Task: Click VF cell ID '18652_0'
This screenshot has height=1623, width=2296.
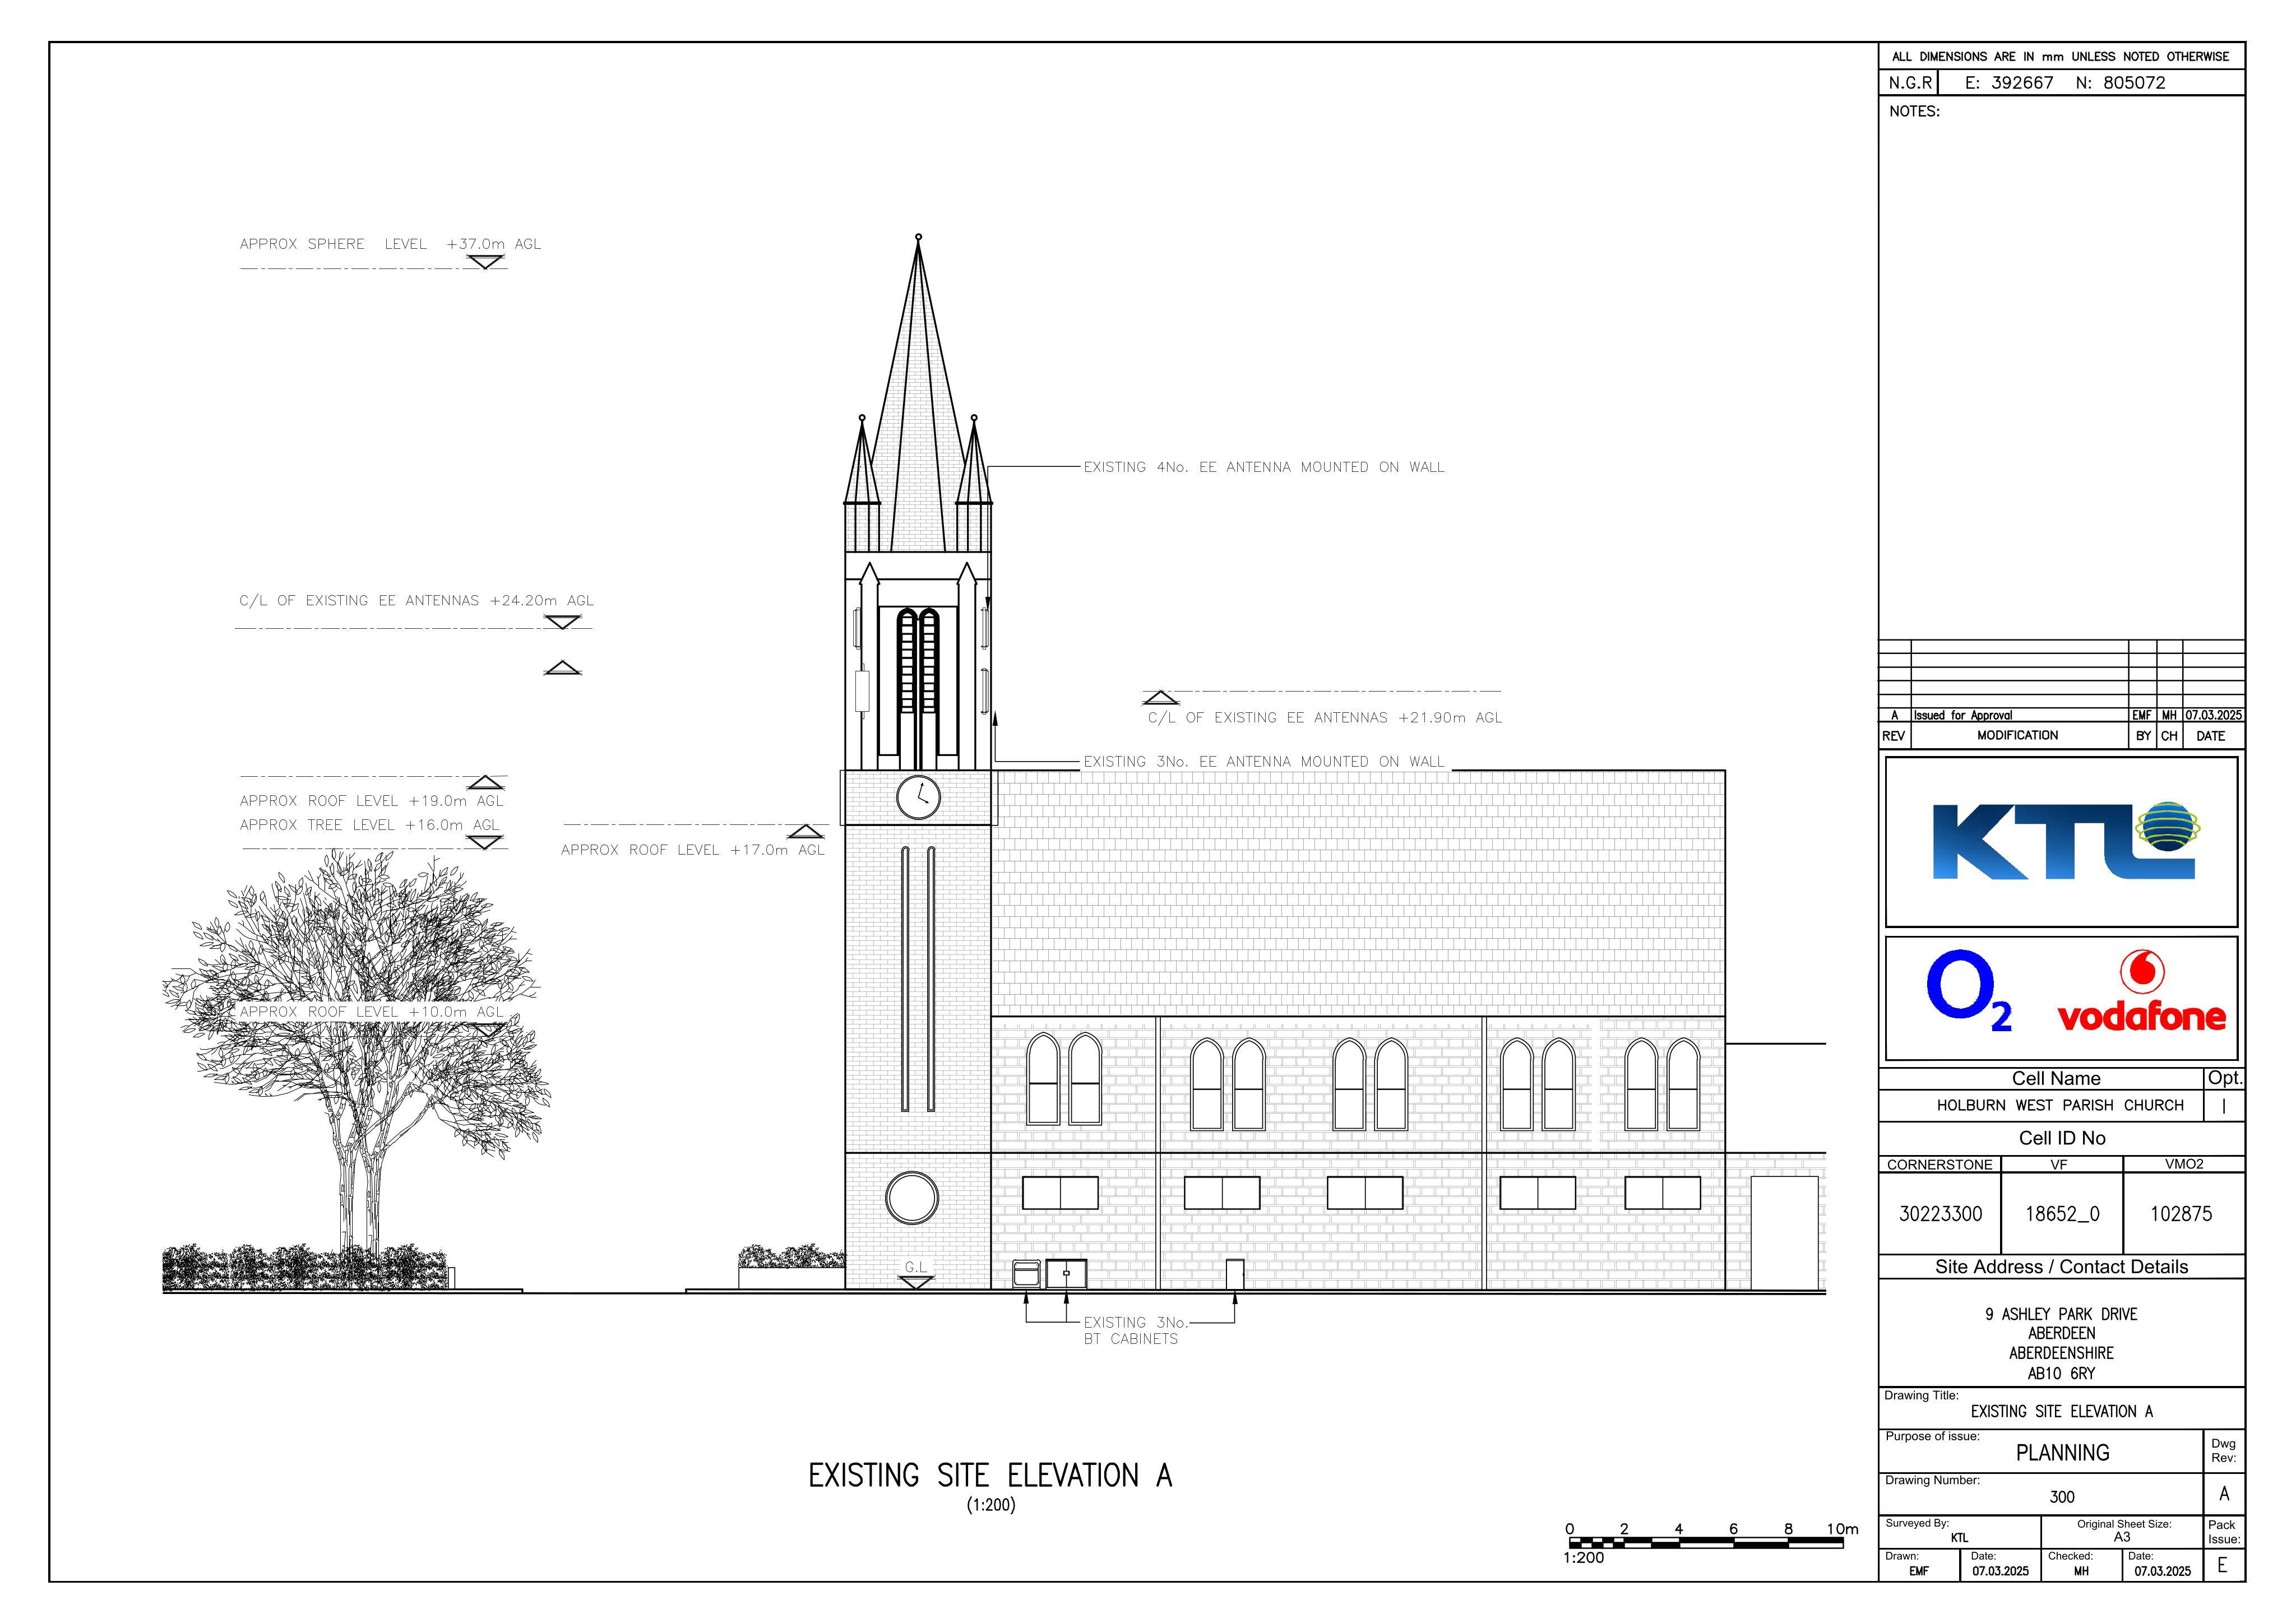Action: pos(2062,1214)
